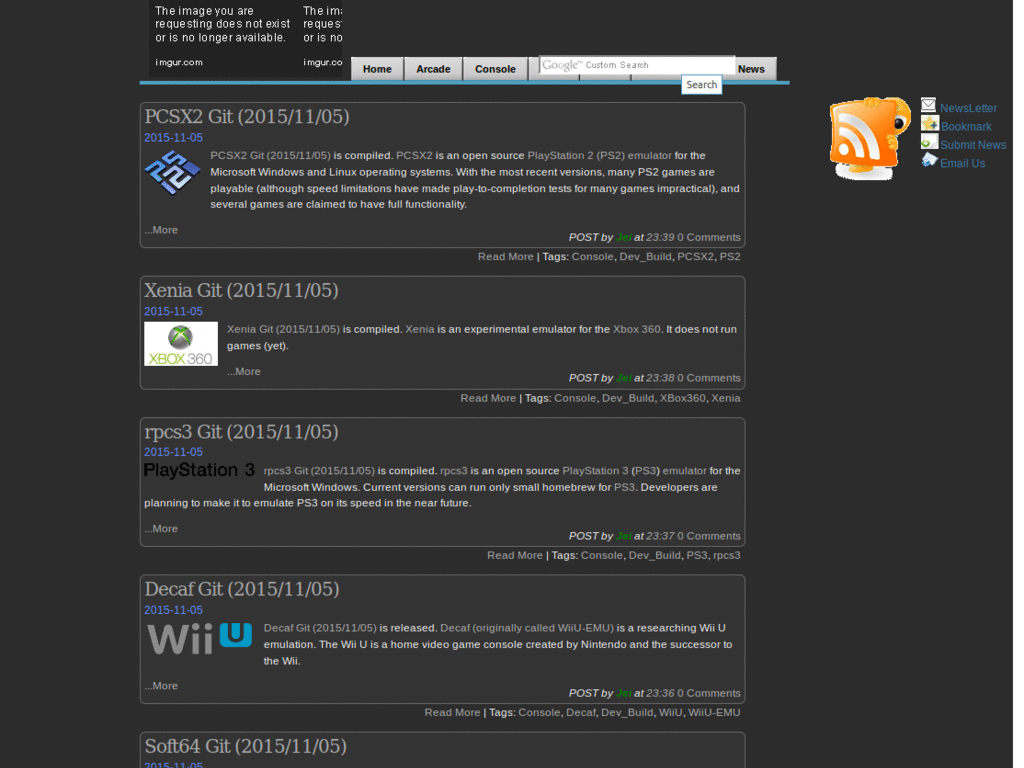Open the Xenia Git (2015/11/05) post title

241,290
